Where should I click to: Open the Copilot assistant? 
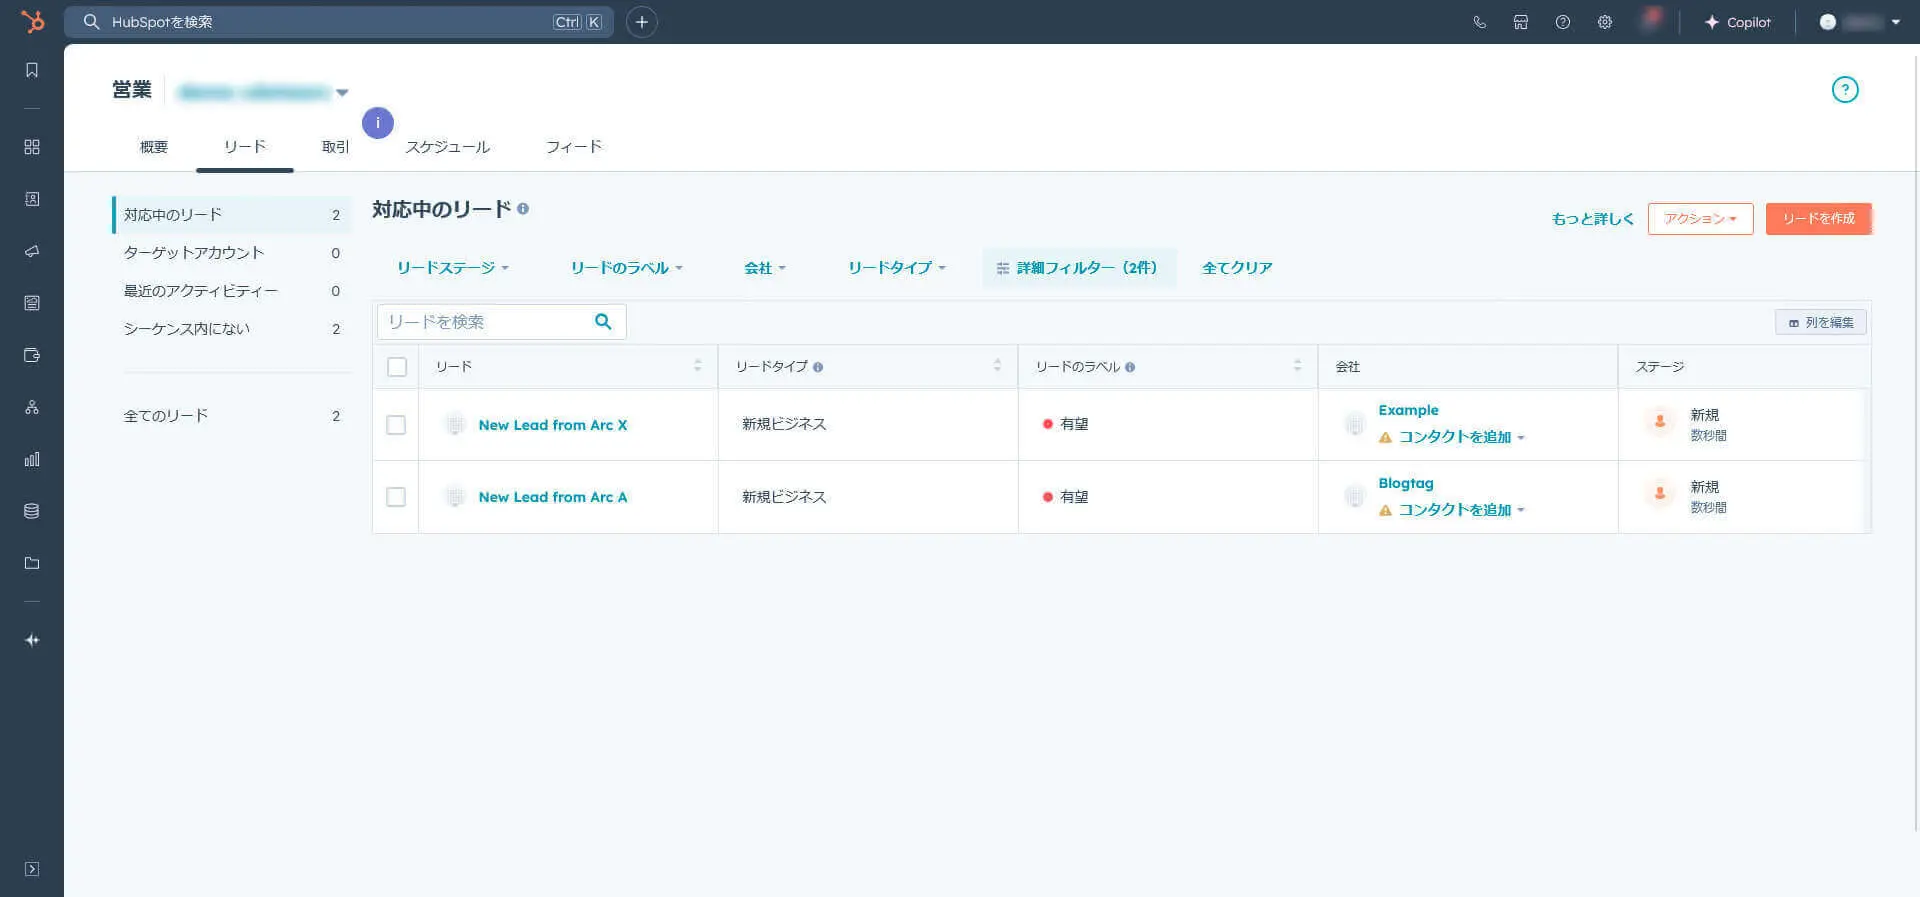1738,22
